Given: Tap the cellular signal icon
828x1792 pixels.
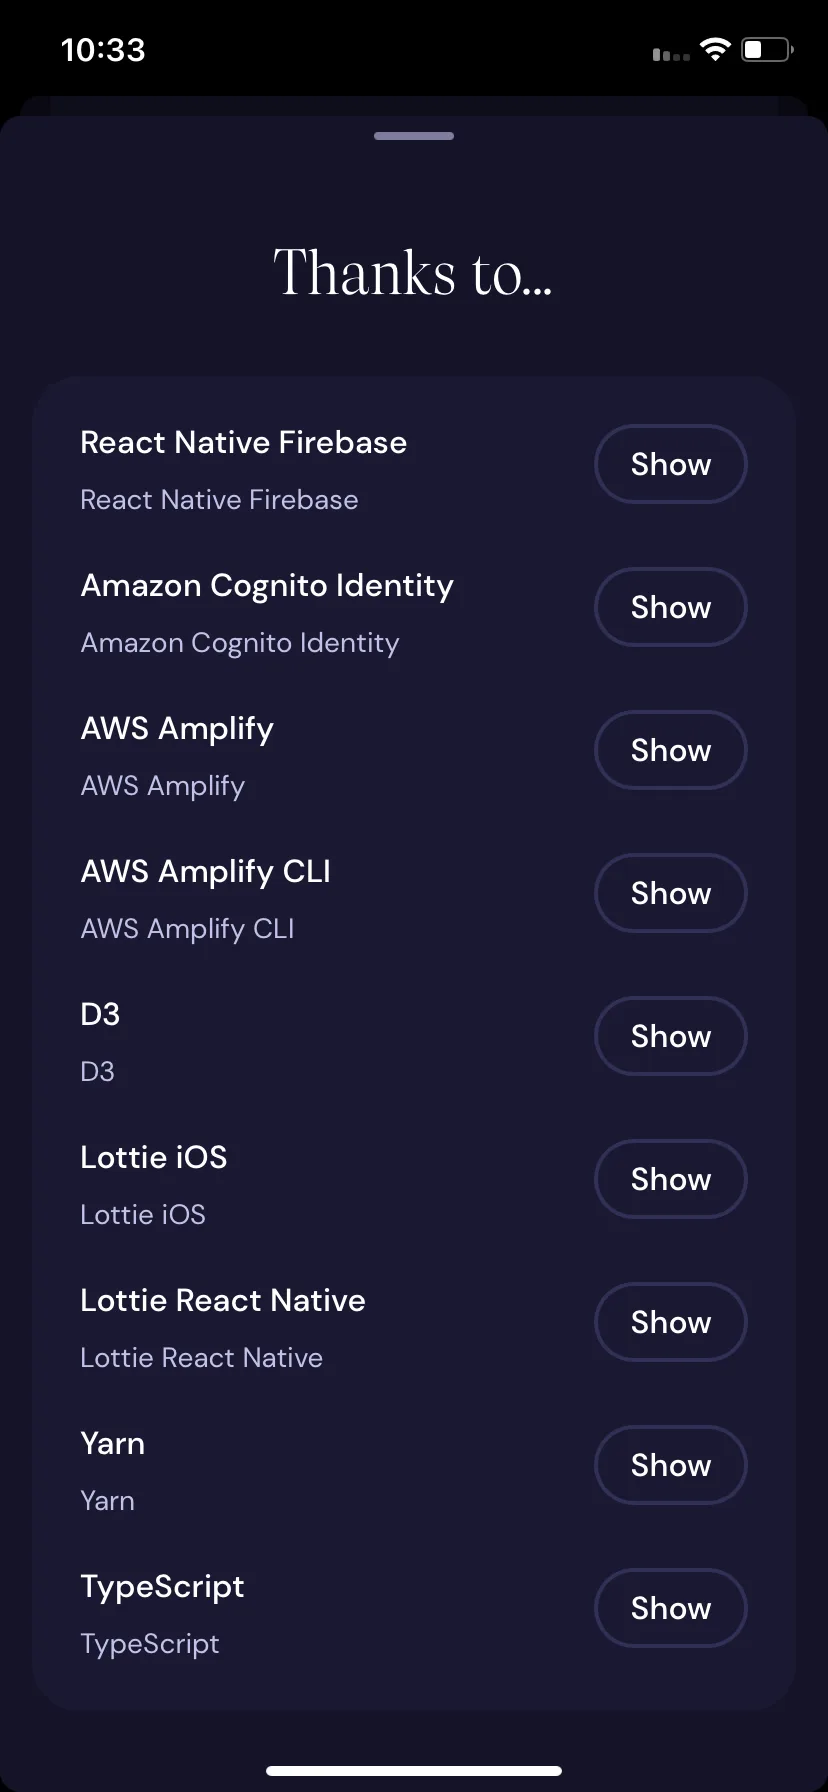Looking at the screenshot, I should [671, 54].
